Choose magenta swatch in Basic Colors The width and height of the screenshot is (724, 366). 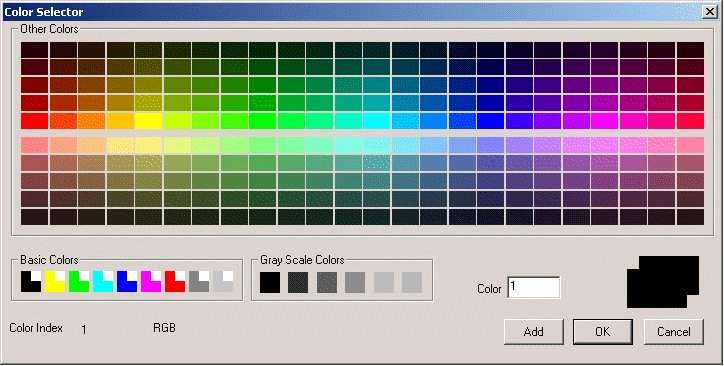[x=151, y=282]
